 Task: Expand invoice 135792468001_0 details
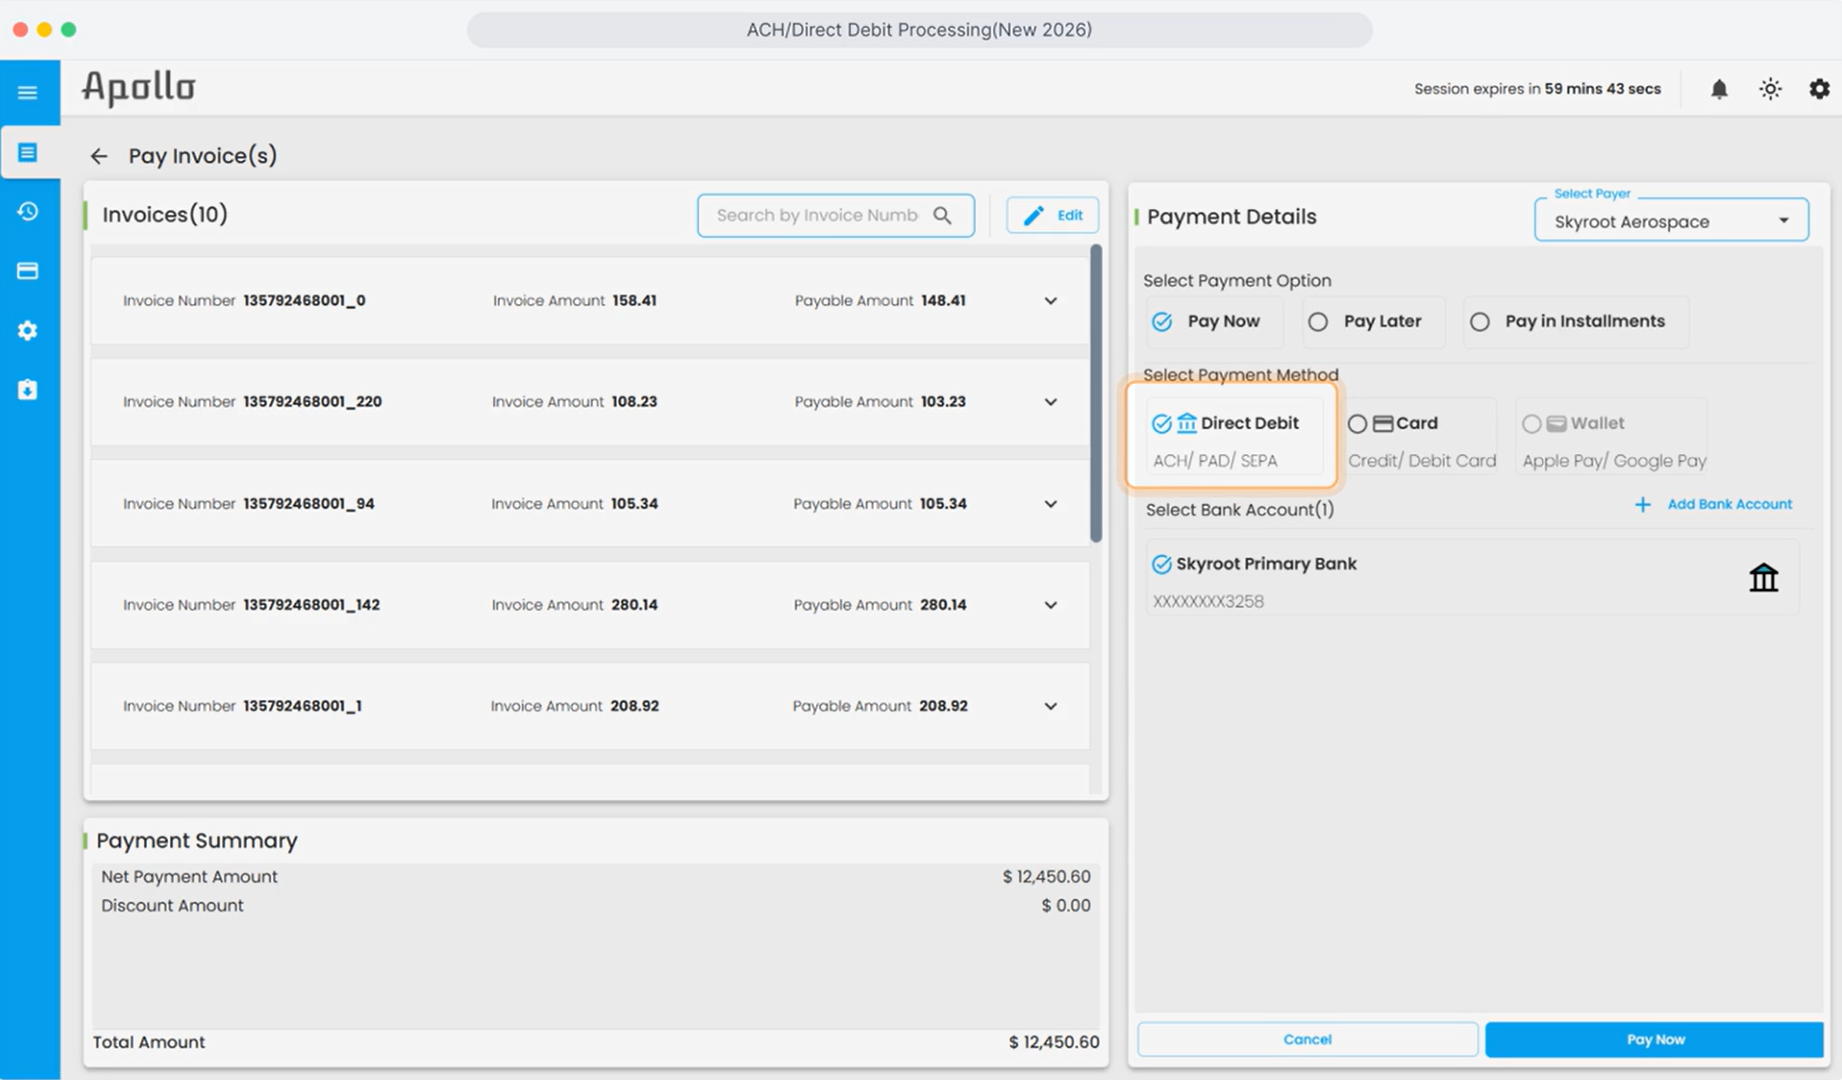[1051, 300]
